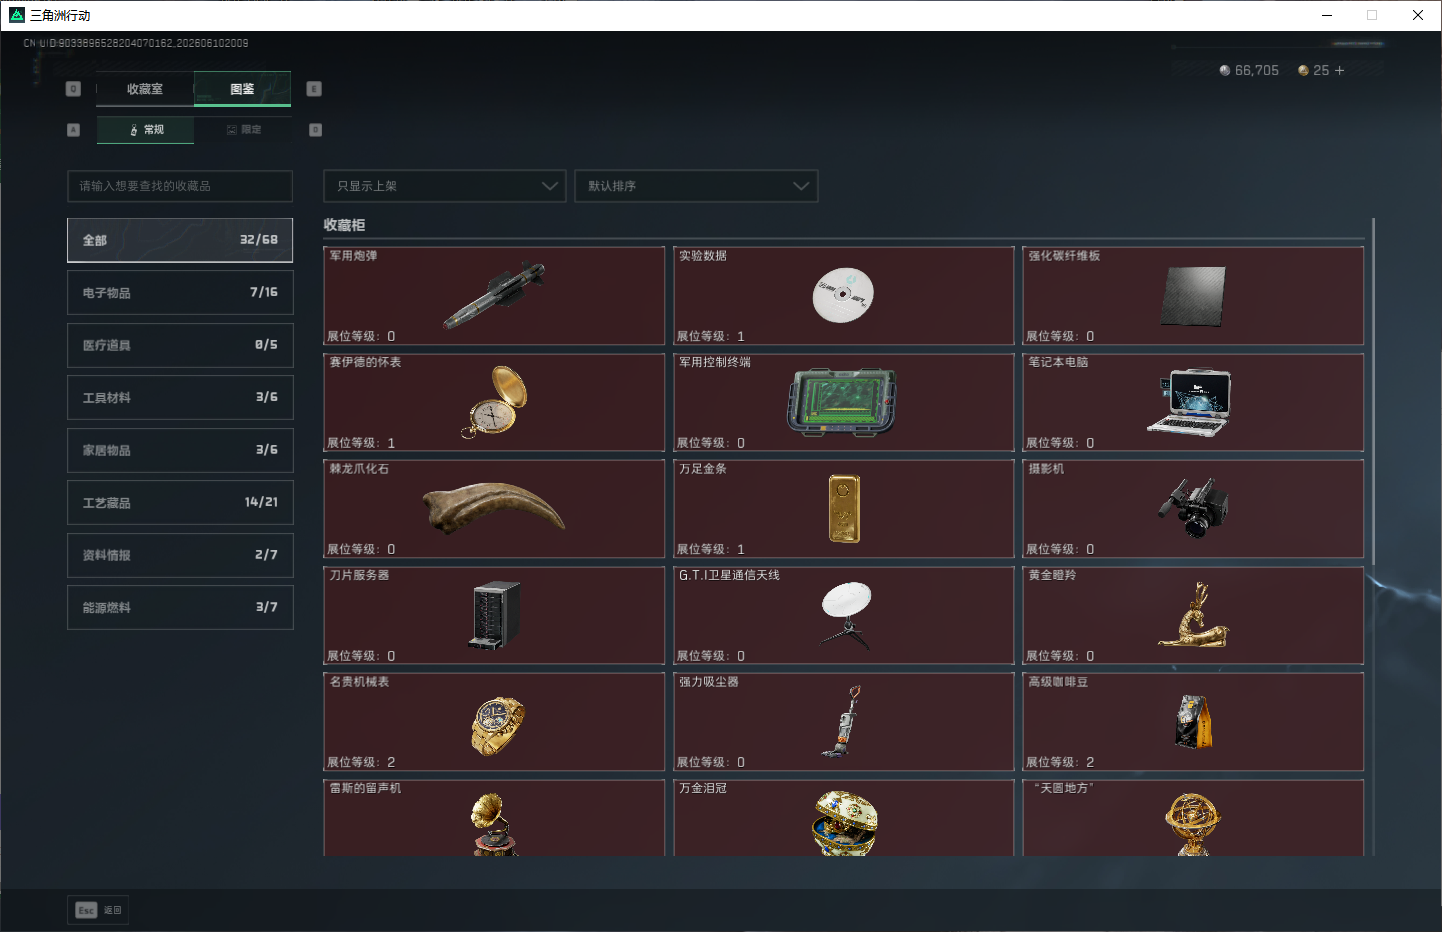Select the 名贵机械表 gold watch icon

pos(497,725)
